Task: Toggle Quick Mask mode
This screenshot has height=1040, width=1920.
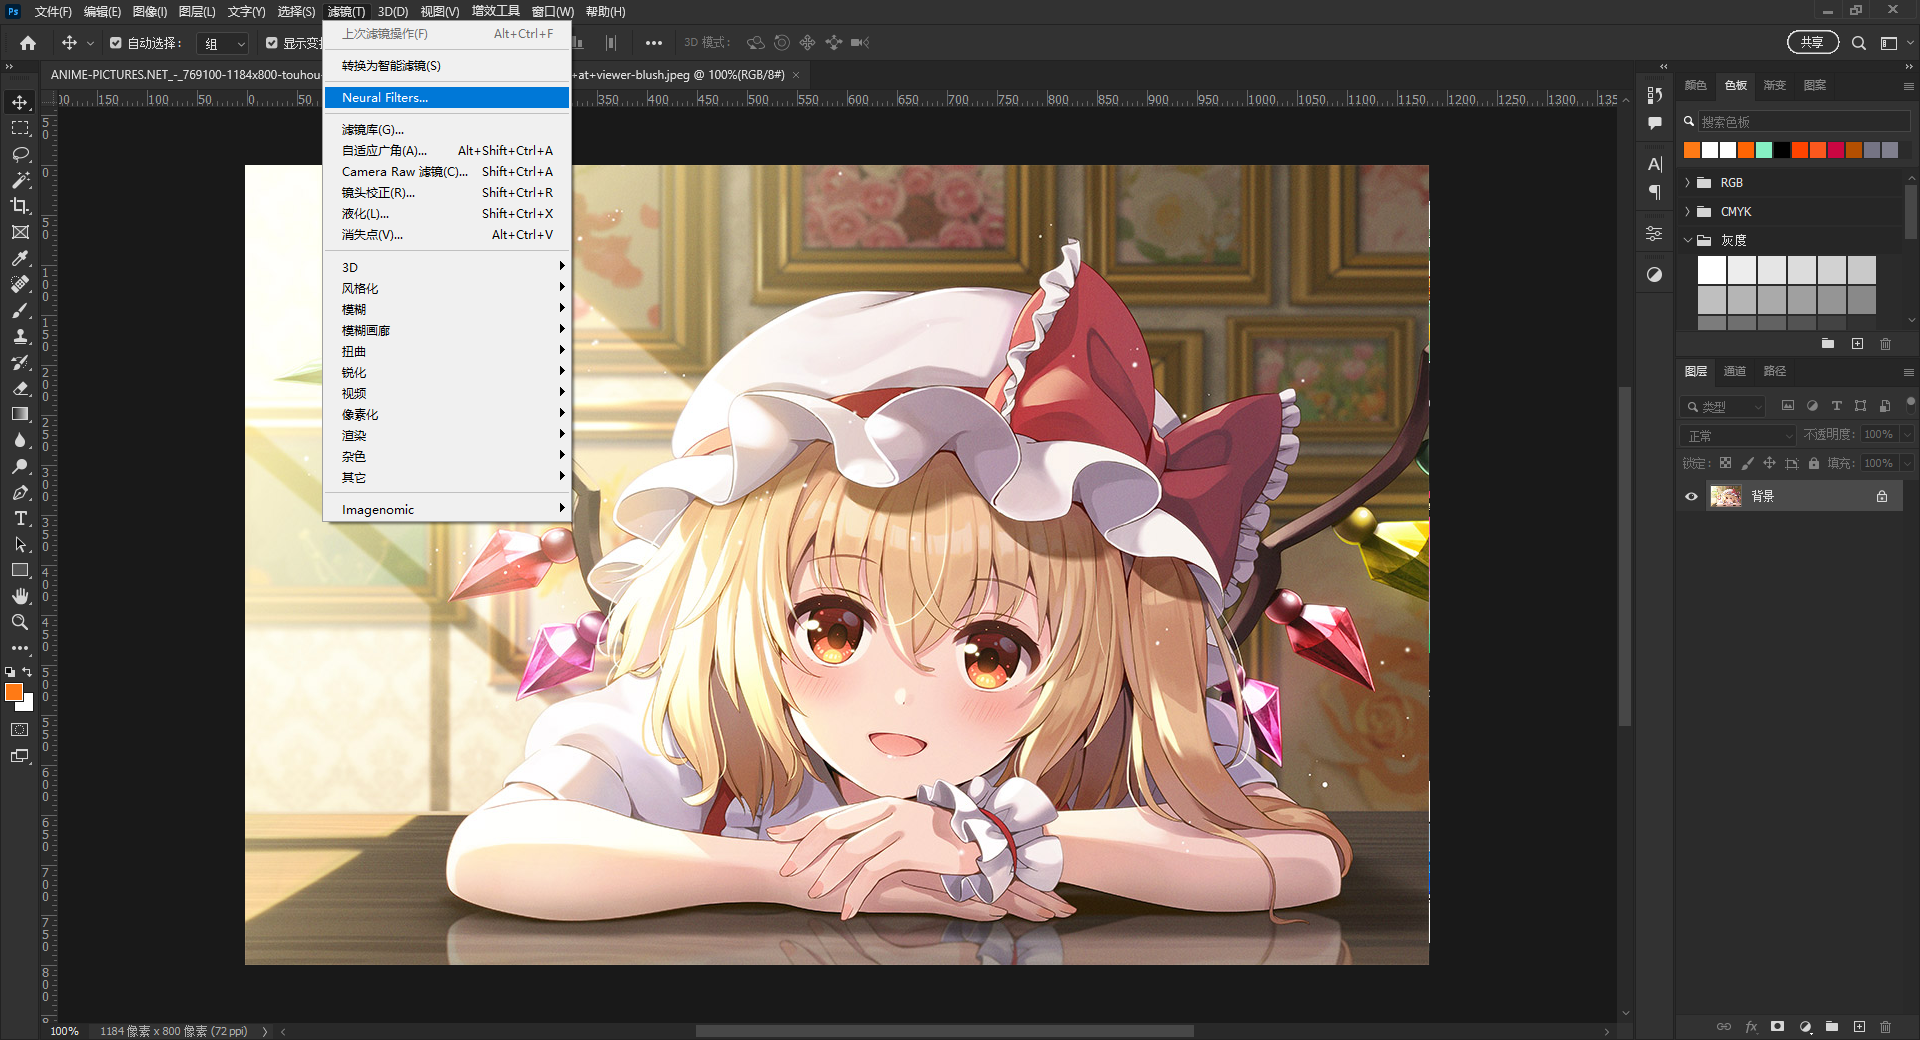Action: [x=20, y=729]
